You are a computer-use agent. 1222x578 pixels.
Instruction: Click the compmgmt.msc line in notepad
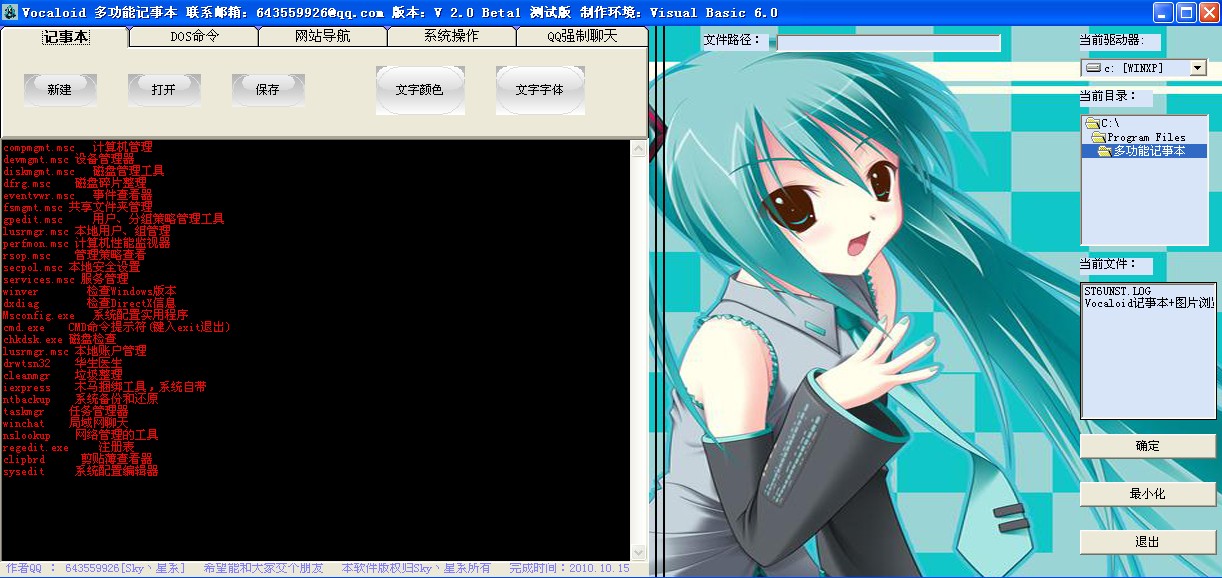(78, 147)
